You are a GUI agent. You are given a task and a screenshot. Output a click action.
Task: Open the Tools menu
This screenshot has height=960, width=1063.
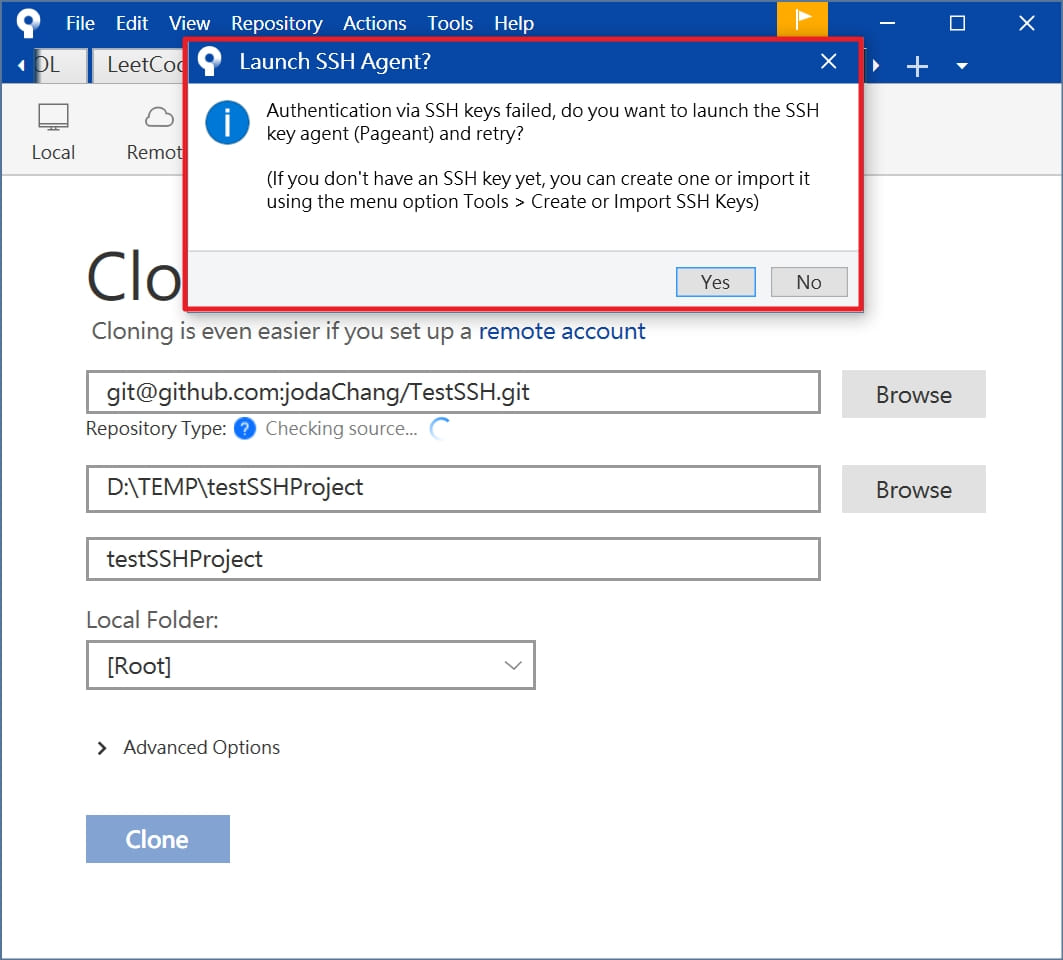(x=449, y=23)
